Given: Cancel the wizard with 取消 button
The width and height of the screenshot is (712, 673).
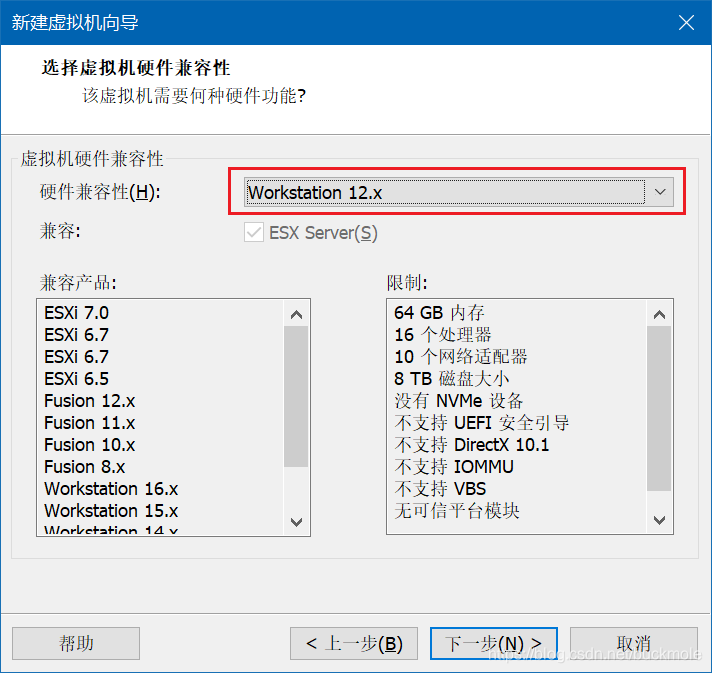Looking at the screenshot, I should click(x=633, y=643).
